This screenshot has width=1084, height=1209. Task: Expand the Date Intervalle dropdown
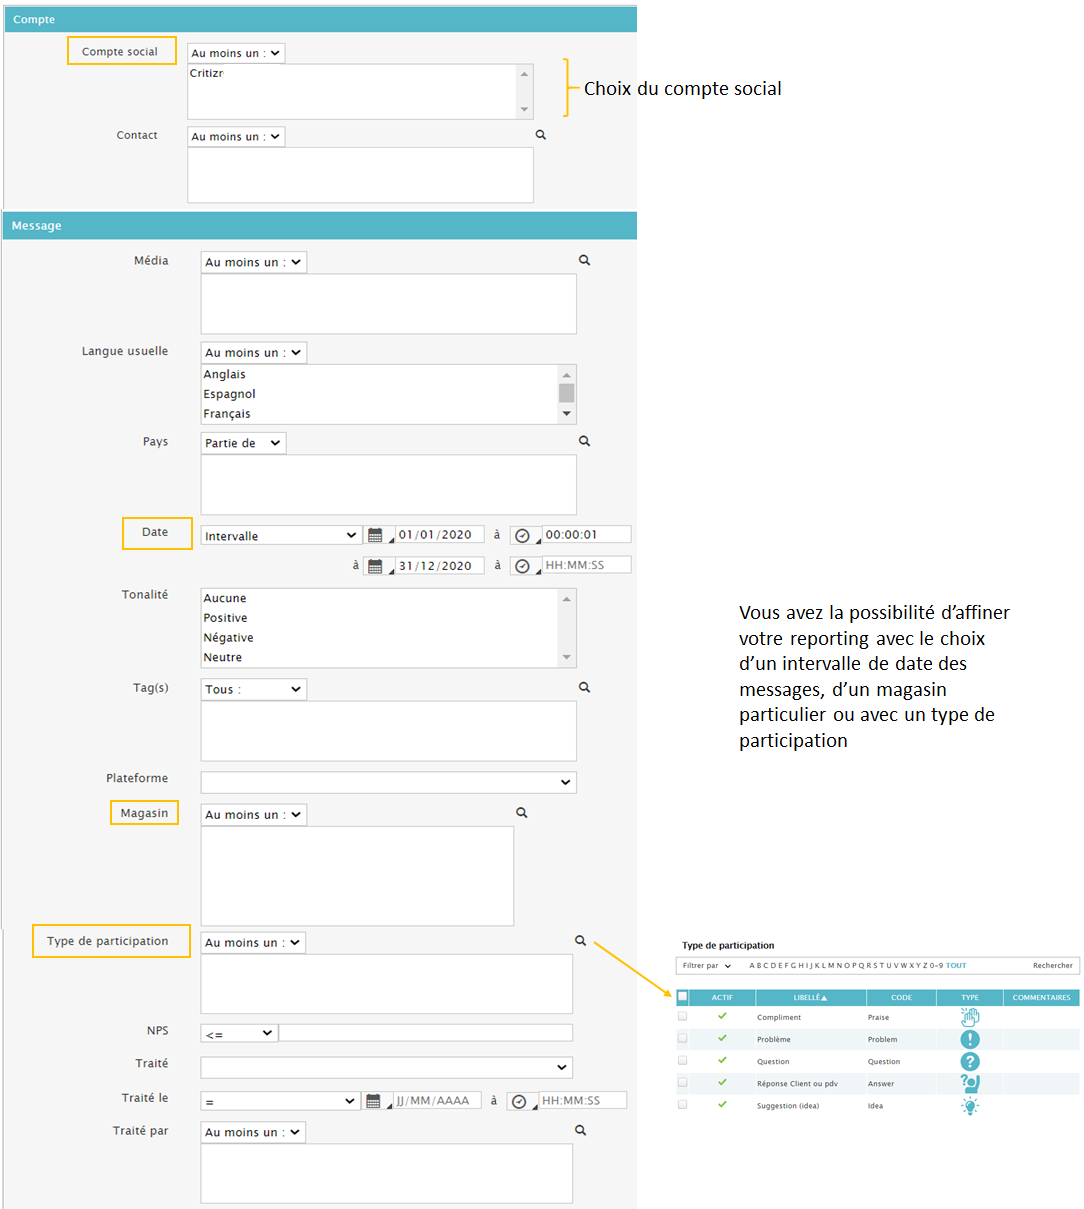[280, 536]
